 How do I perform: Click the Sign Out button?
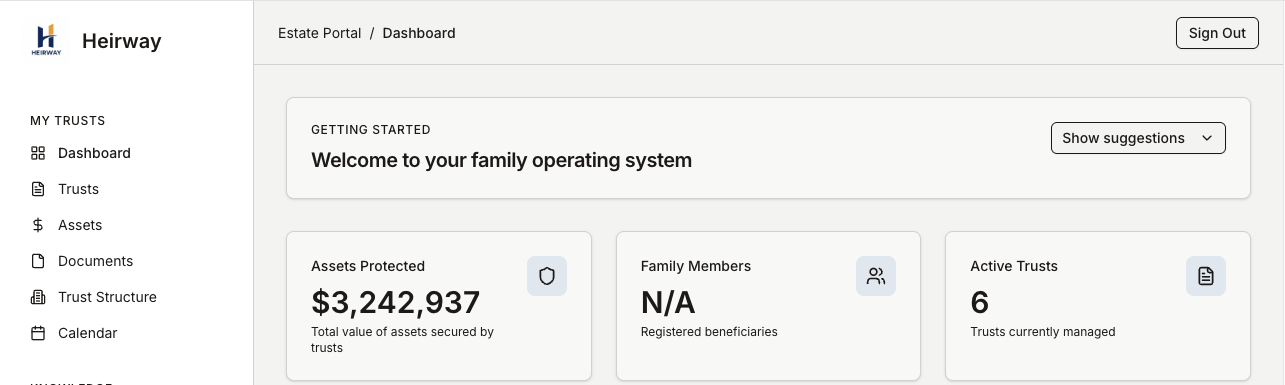pos(1217,33)
